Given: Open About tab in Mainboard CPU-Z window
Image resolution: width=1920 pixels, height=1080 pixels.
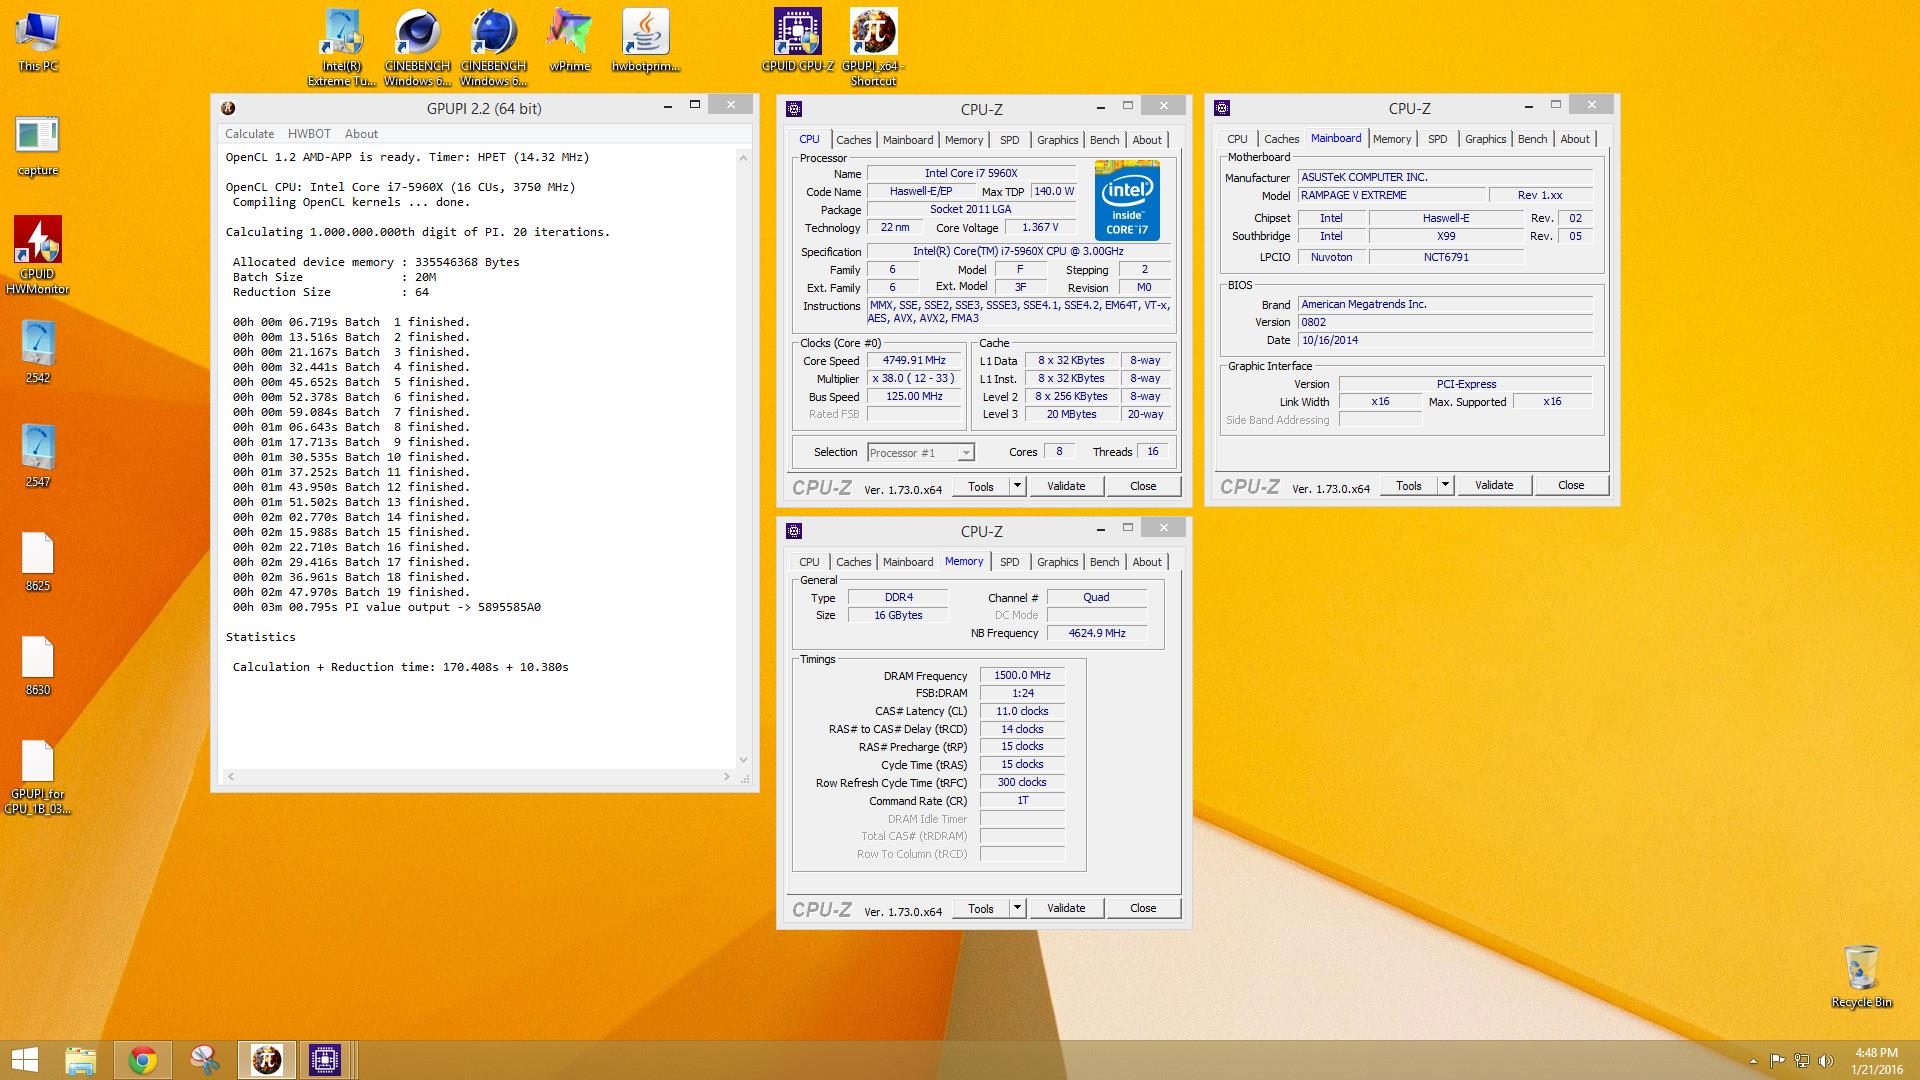Looking at the screenshot, I should (1575, 139).
